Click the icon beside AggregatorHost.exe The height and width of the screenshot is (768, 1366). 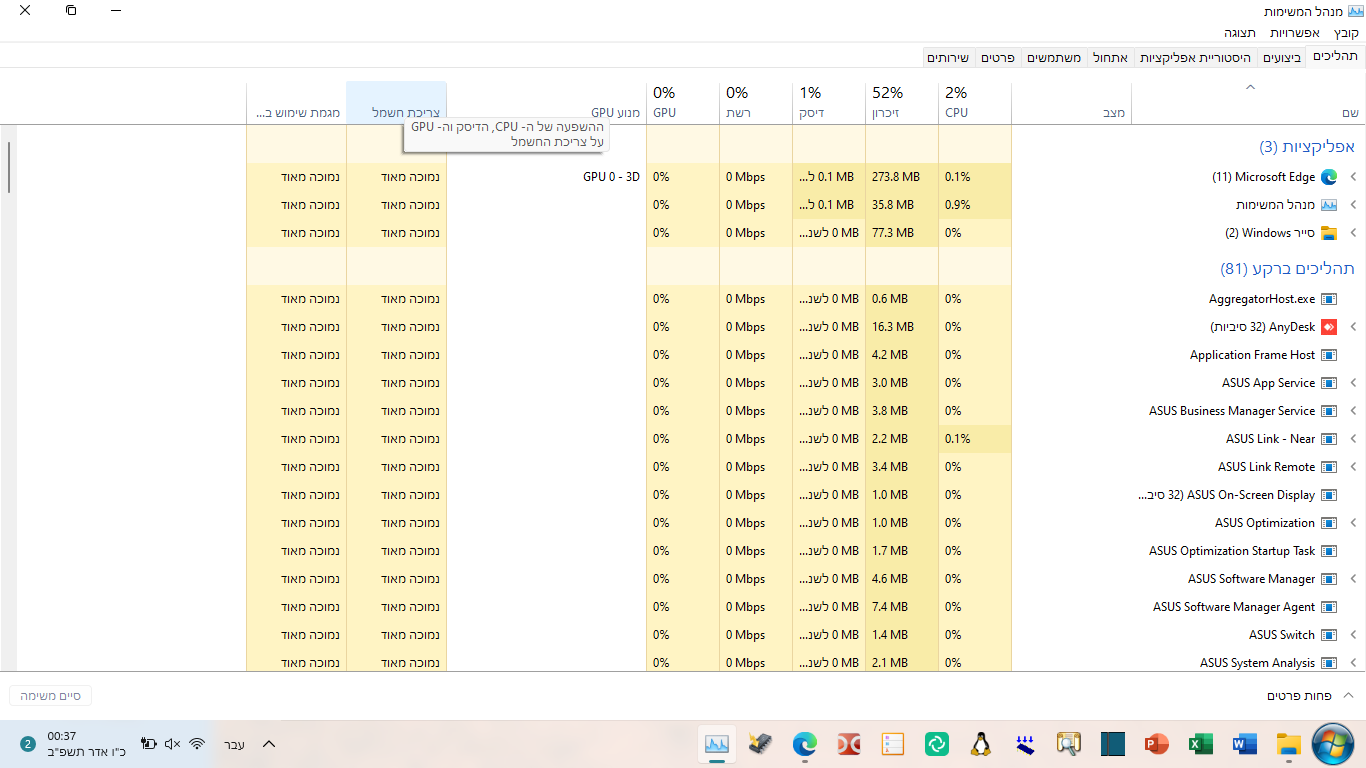(x=1329, y=299)
